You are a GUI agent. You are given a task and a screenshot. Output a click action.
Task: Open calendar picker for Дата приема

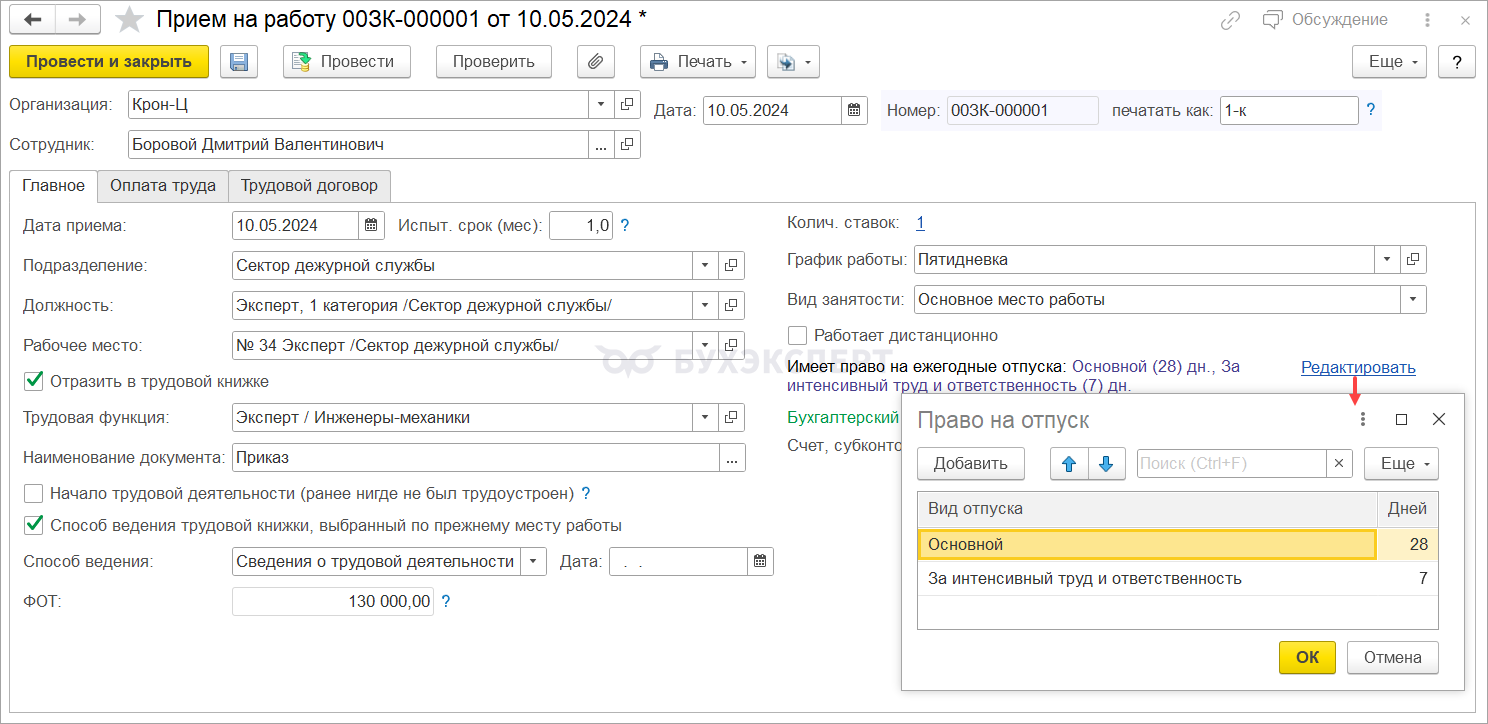pos(371,226)
